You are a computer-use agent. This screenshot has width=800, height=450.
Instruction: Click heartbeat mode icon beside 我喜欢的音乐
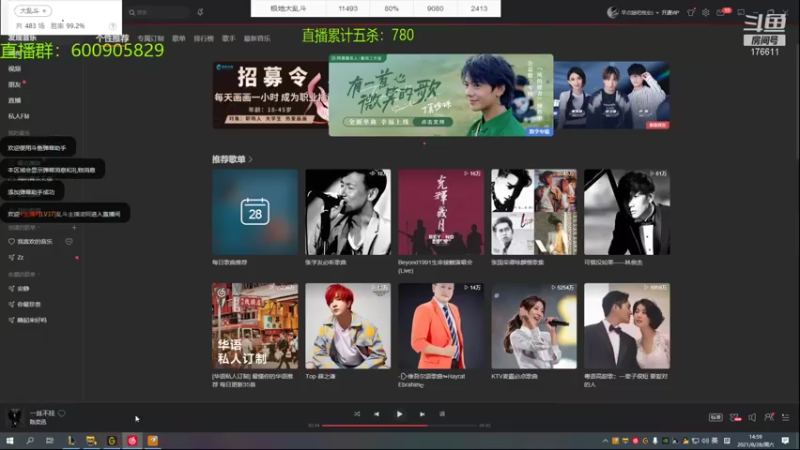tap(69, 241)
